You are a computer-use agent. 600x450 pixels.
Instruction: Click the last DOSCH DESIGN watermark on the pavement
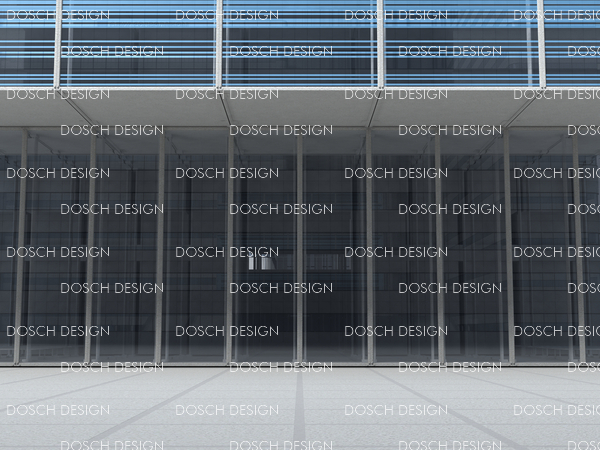click(x=556, y=410)
